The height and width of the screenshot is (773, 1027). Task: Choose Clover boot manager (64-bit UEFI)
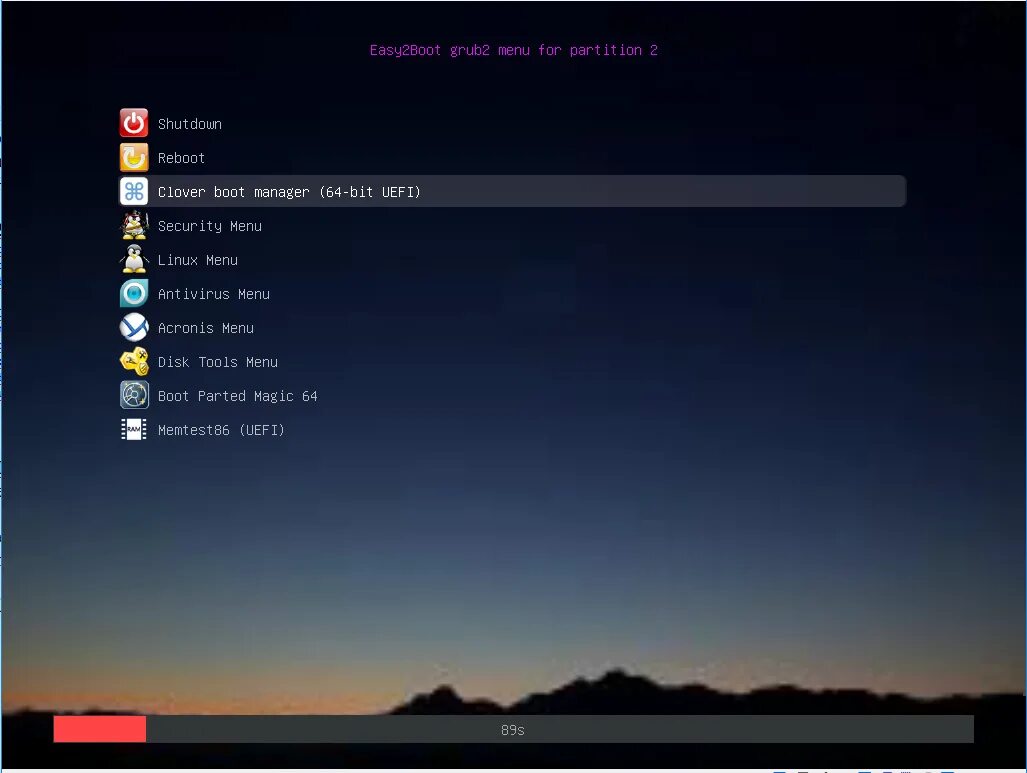point(512,191)
